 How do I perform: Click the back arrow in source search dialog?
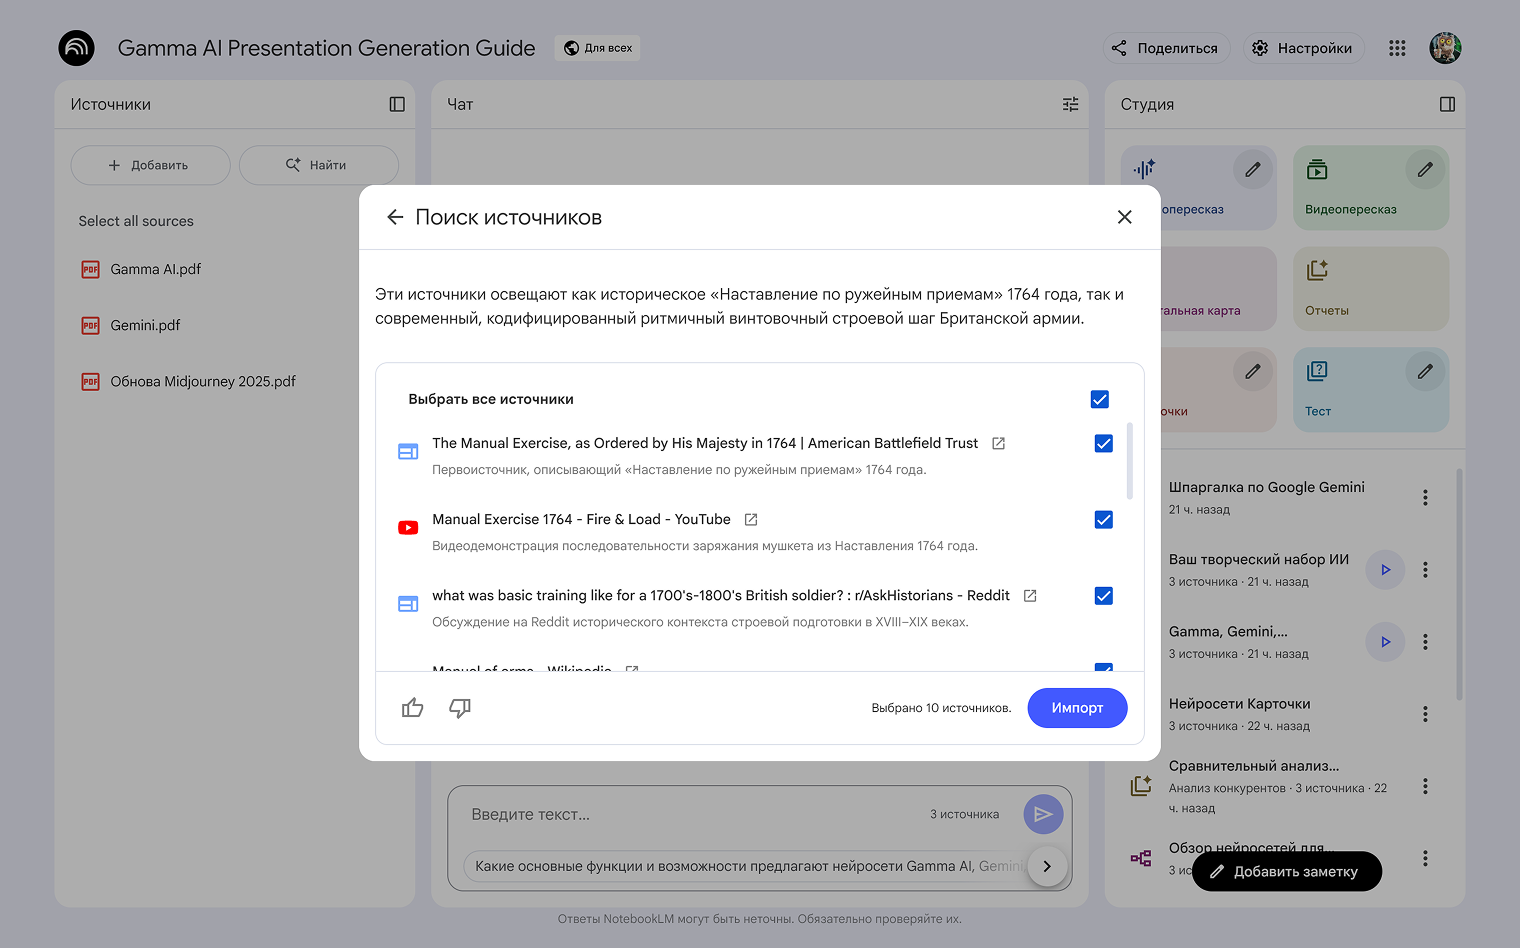395,217
